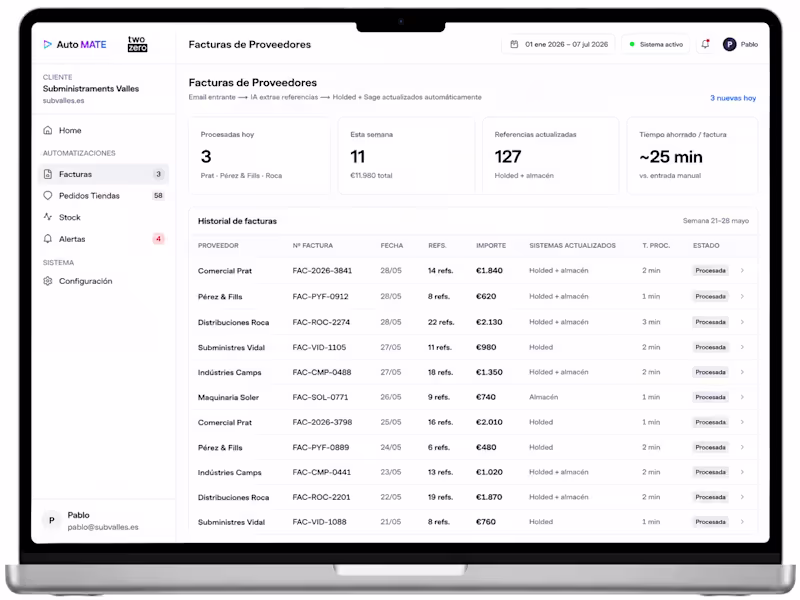This screenshot has width=800, height=600.
Task: Click the ESTADO column header
Action: click(x=706, y=245)
